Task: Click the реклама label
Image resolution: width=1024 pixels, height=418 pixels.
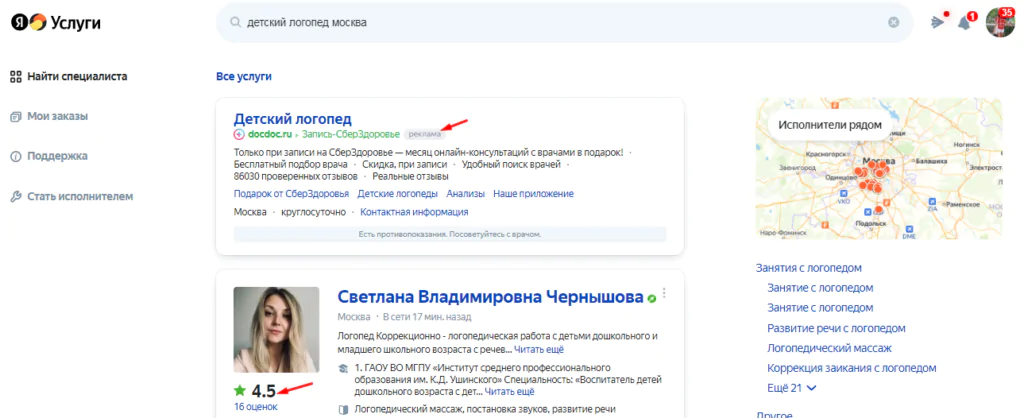Action: (x=424, y=135)
